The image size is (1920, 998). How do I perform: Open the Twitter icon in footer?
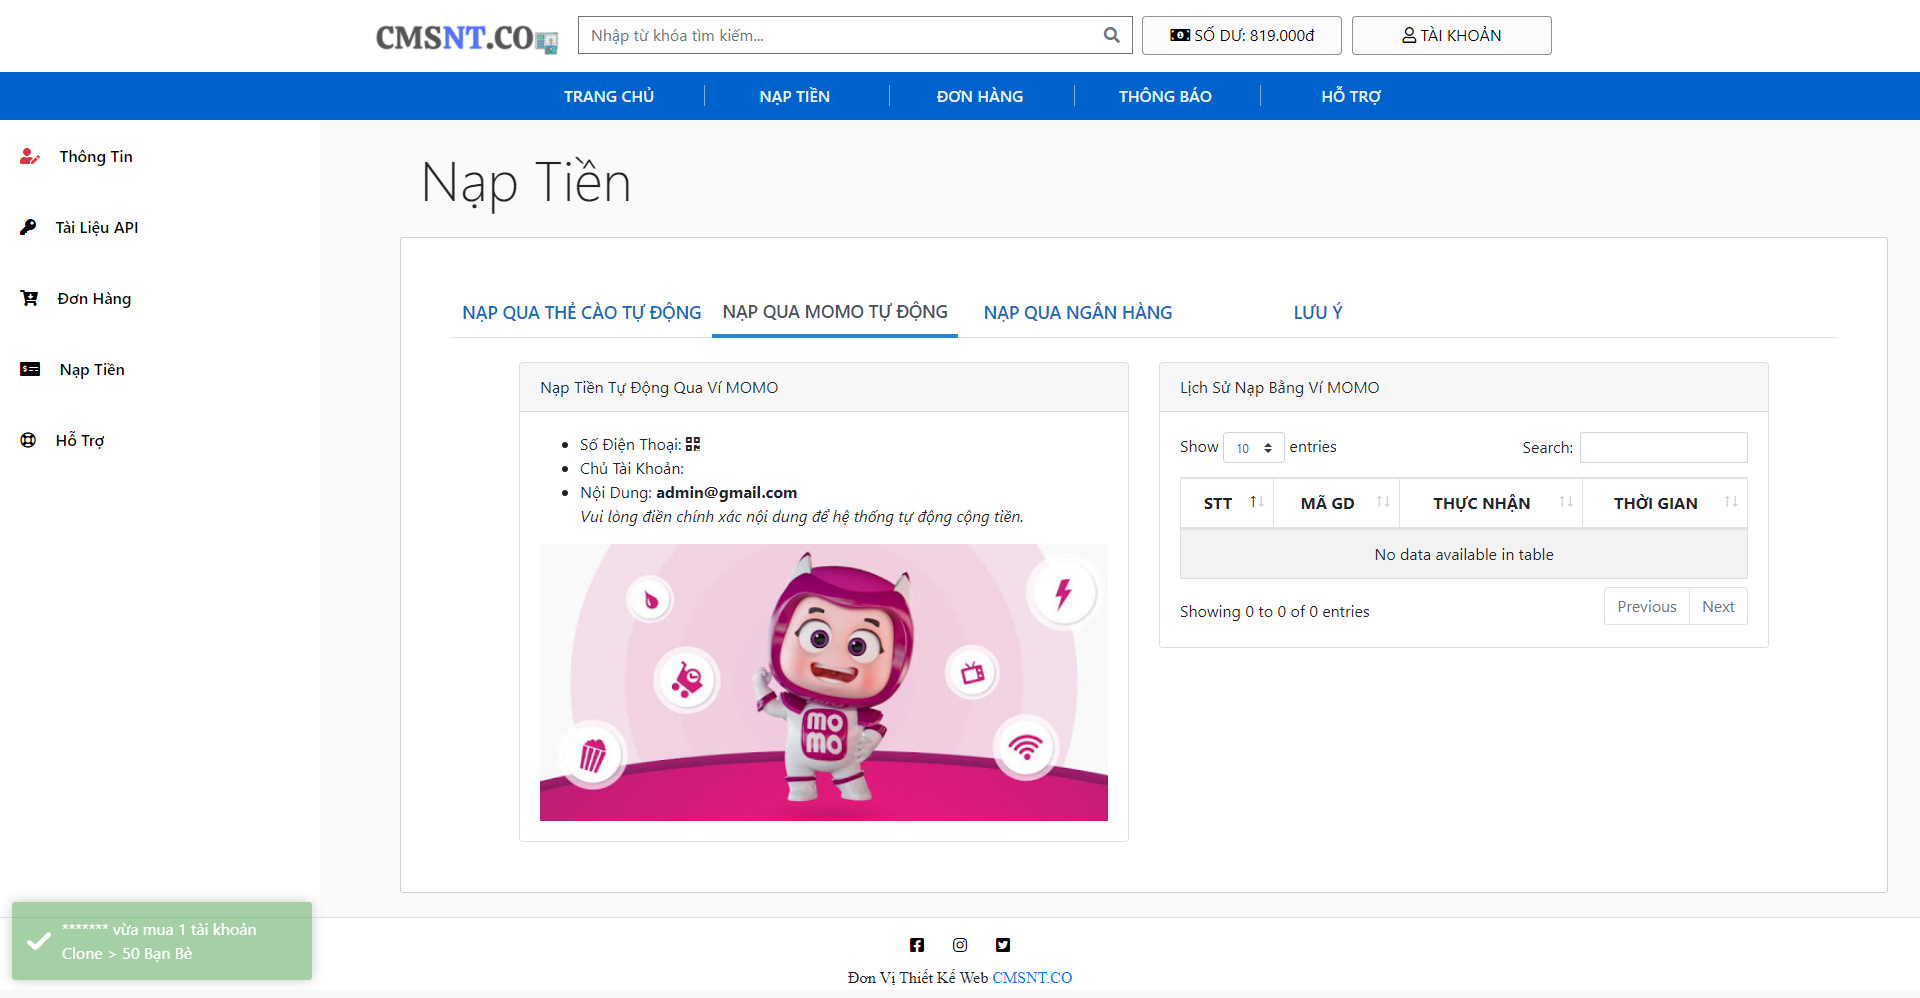[1003, 945]
